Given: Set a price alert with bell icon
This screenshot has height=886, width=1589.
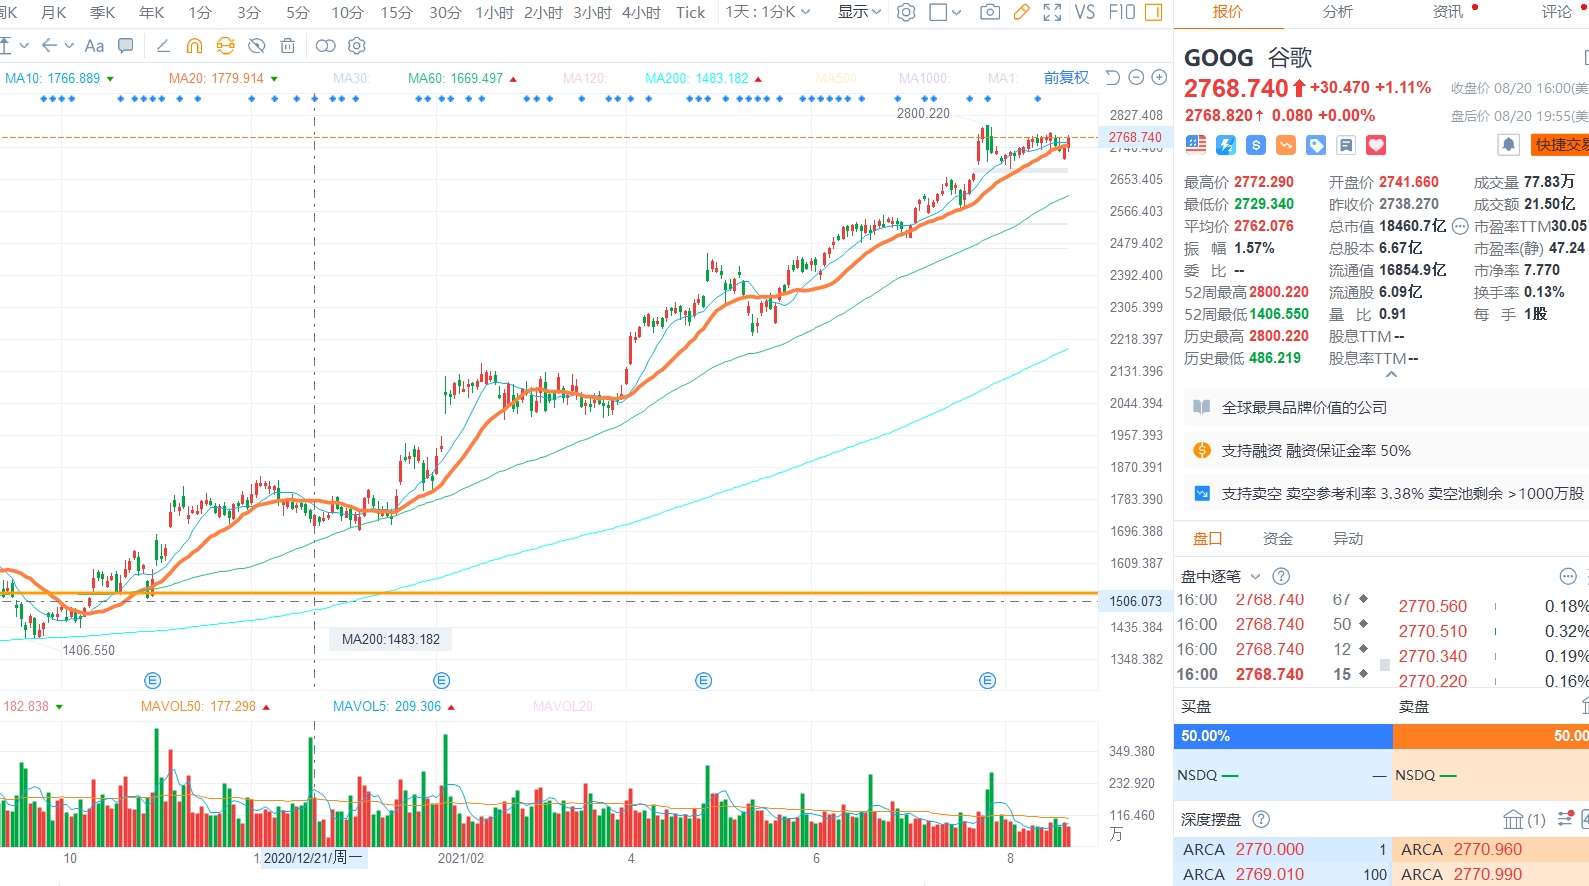Looking at the screenshot, I should [x=1508, y=145].
